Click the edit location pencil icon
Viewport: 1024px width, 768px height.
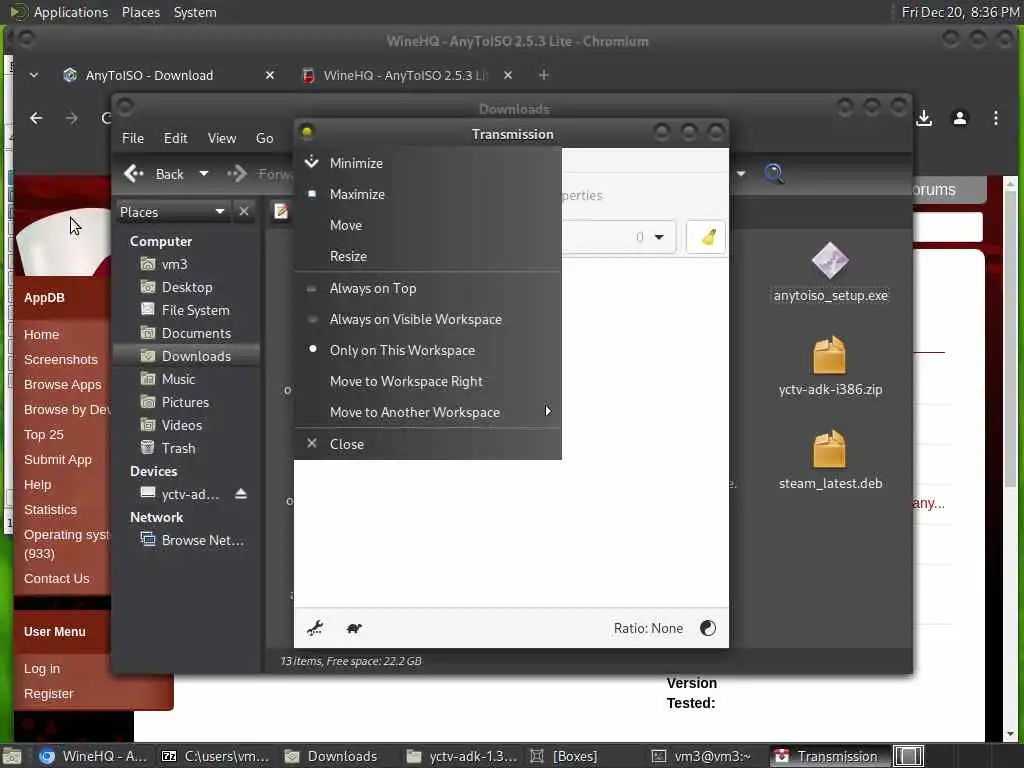pyautogui.click(x=281, y=211)
